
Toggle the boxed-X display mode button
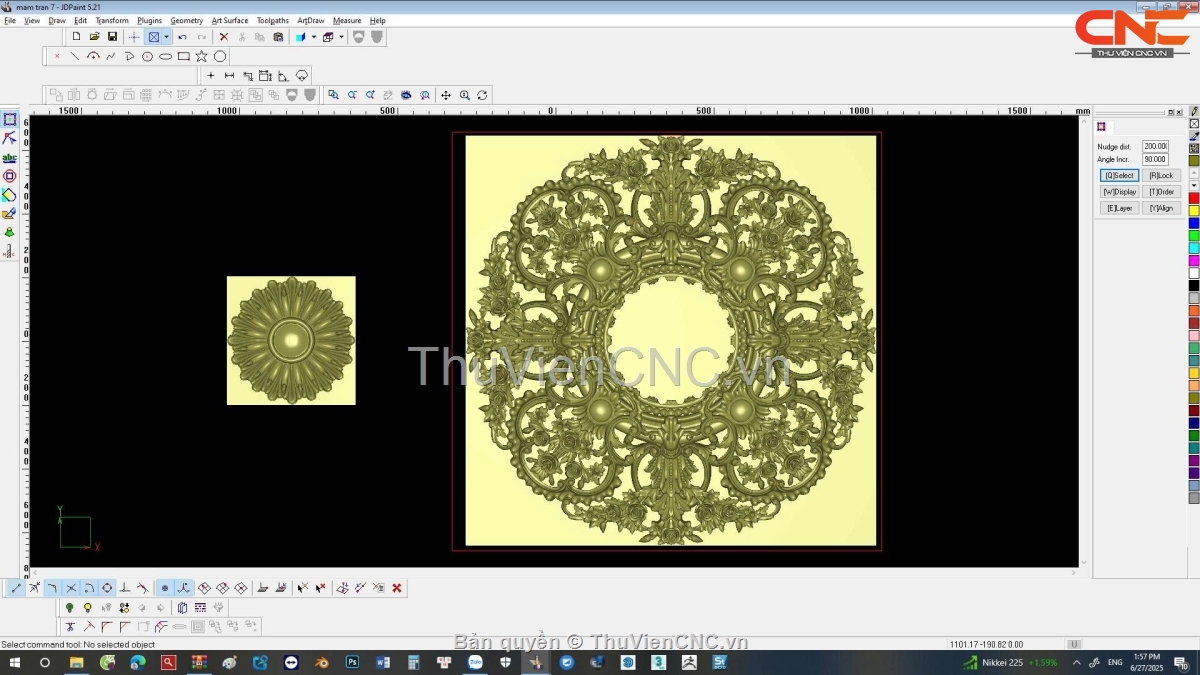click(x=154, y=37)
